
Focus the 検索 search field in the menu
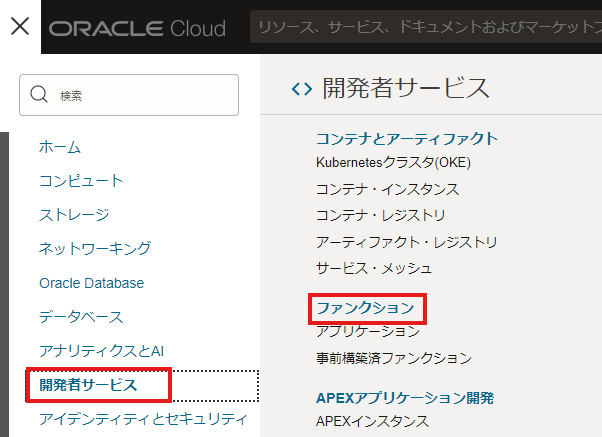pos(129,95)
